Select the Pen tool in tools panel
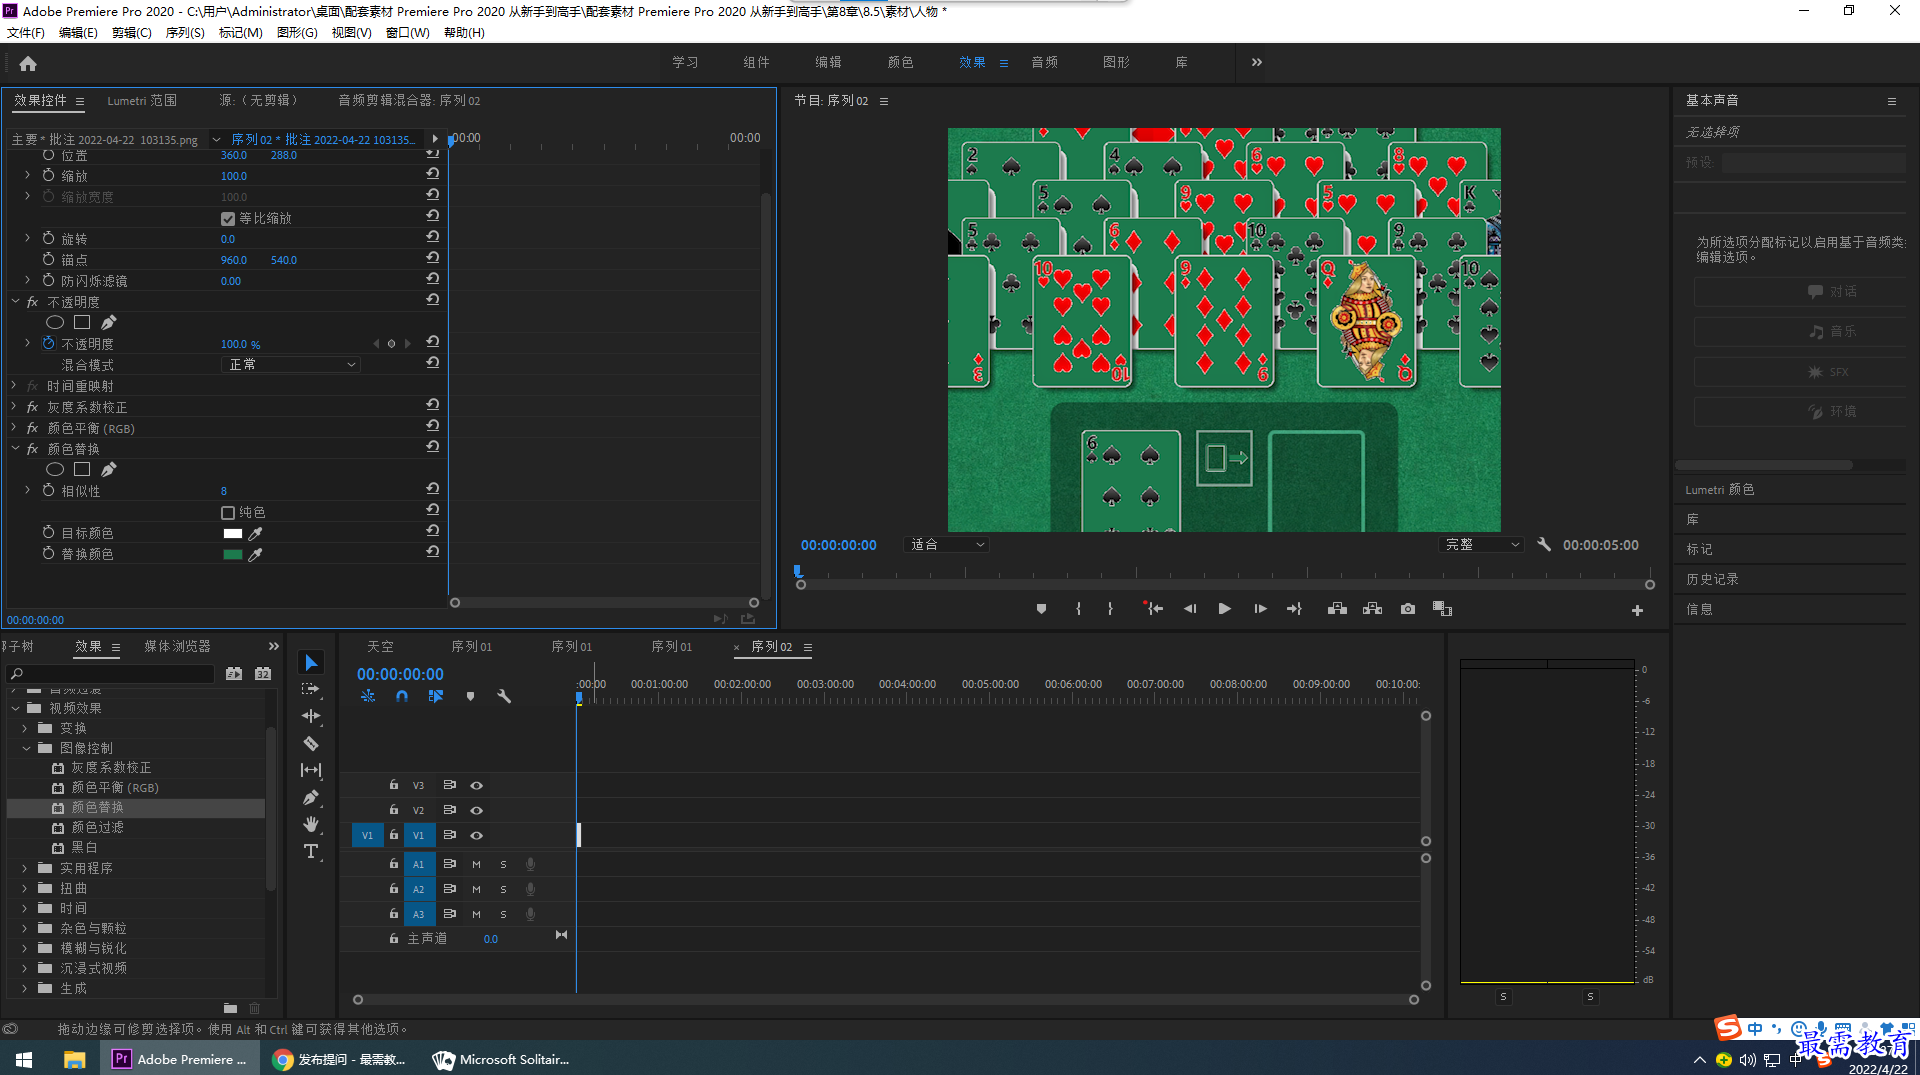 coord(311,797)
